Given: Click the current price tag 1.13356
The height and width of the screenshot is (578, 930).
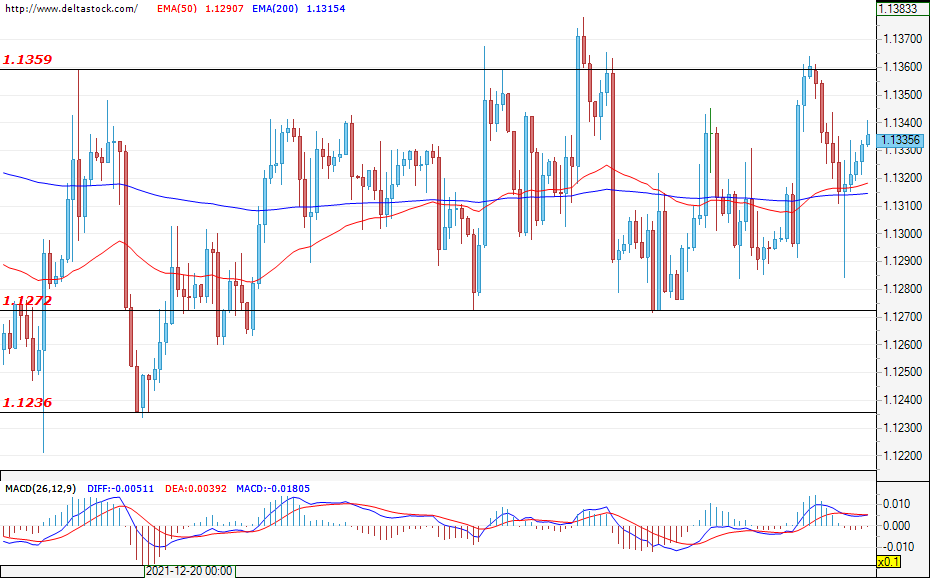Looking at the screenshot, I should coord(901,140).
